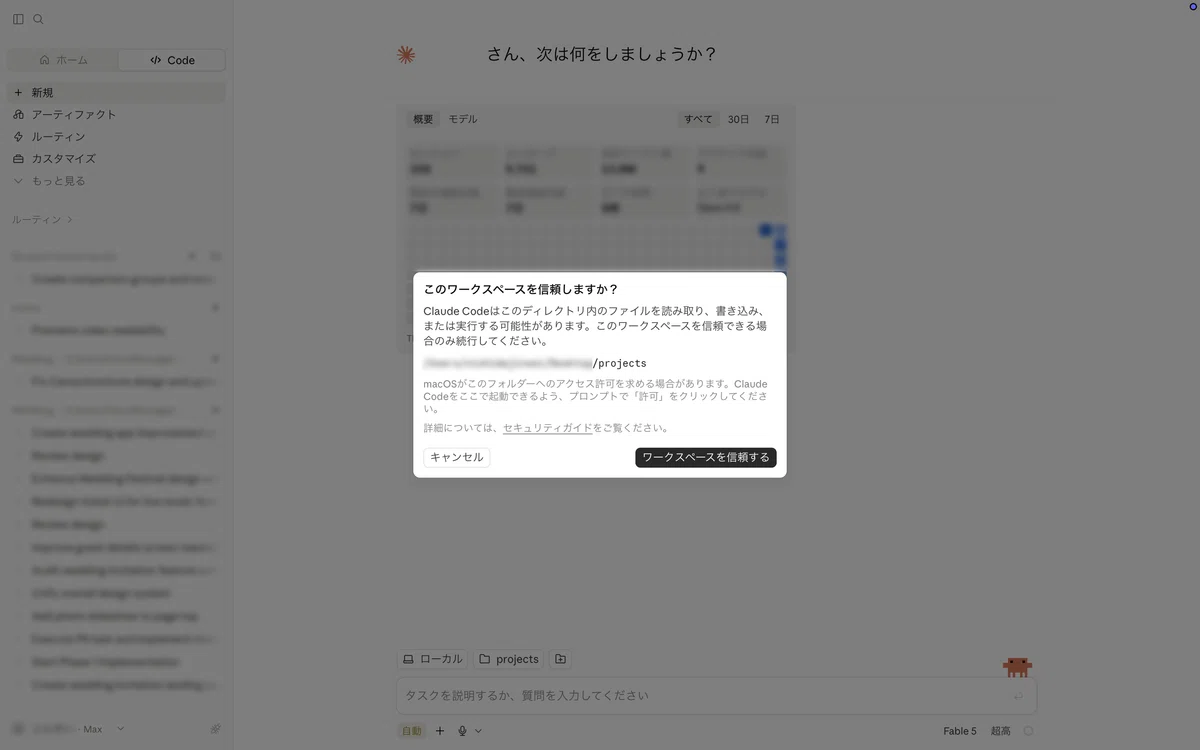Open the ルーティン item with bolt icon
Screen dimensions: 1200x750
point(116,136)
